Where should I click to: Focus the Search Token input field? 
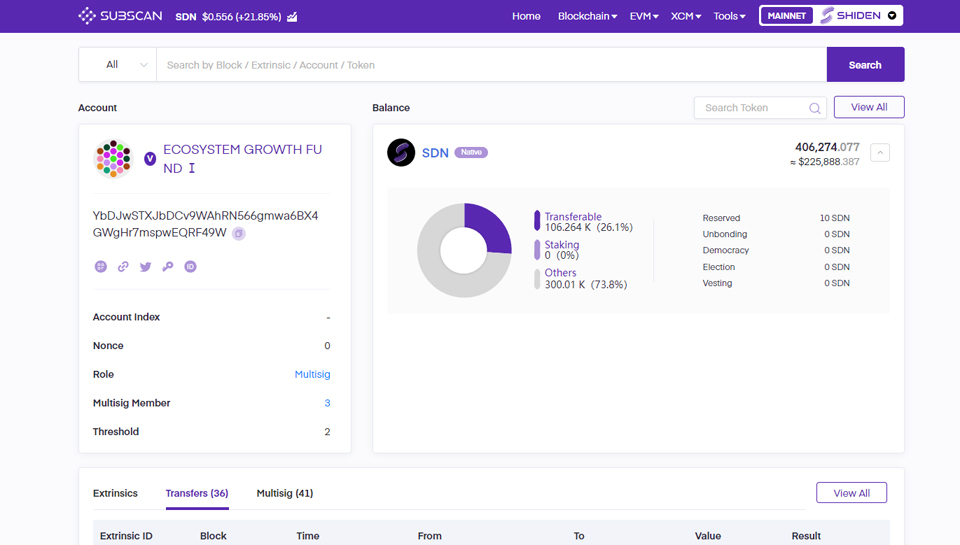tap(750, 108)
